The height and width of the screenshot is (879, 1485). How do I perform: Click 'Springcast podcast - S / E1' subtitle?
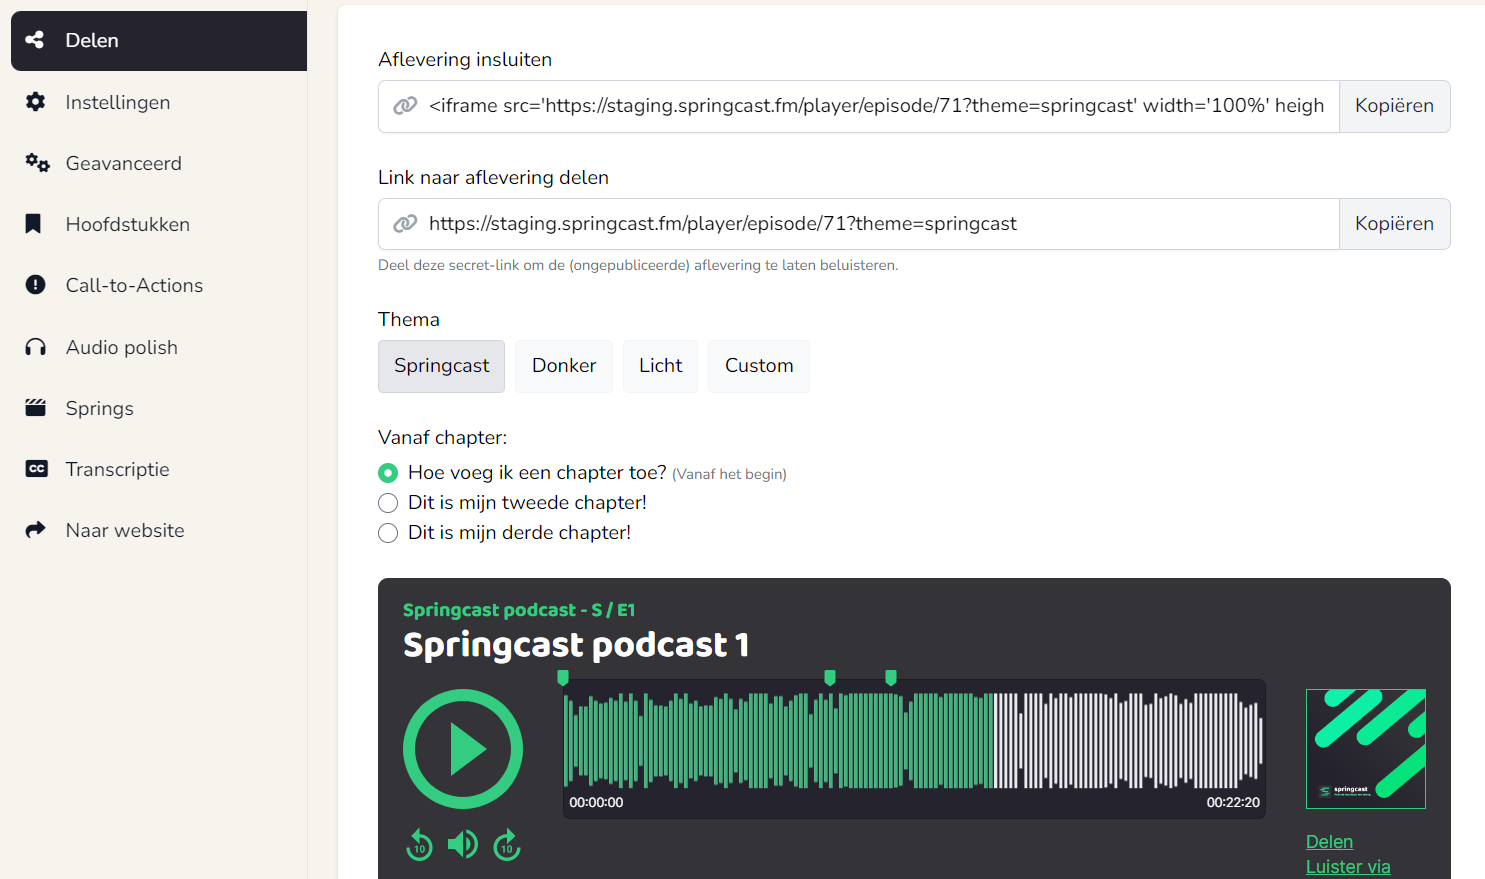(x=519, y=610)
